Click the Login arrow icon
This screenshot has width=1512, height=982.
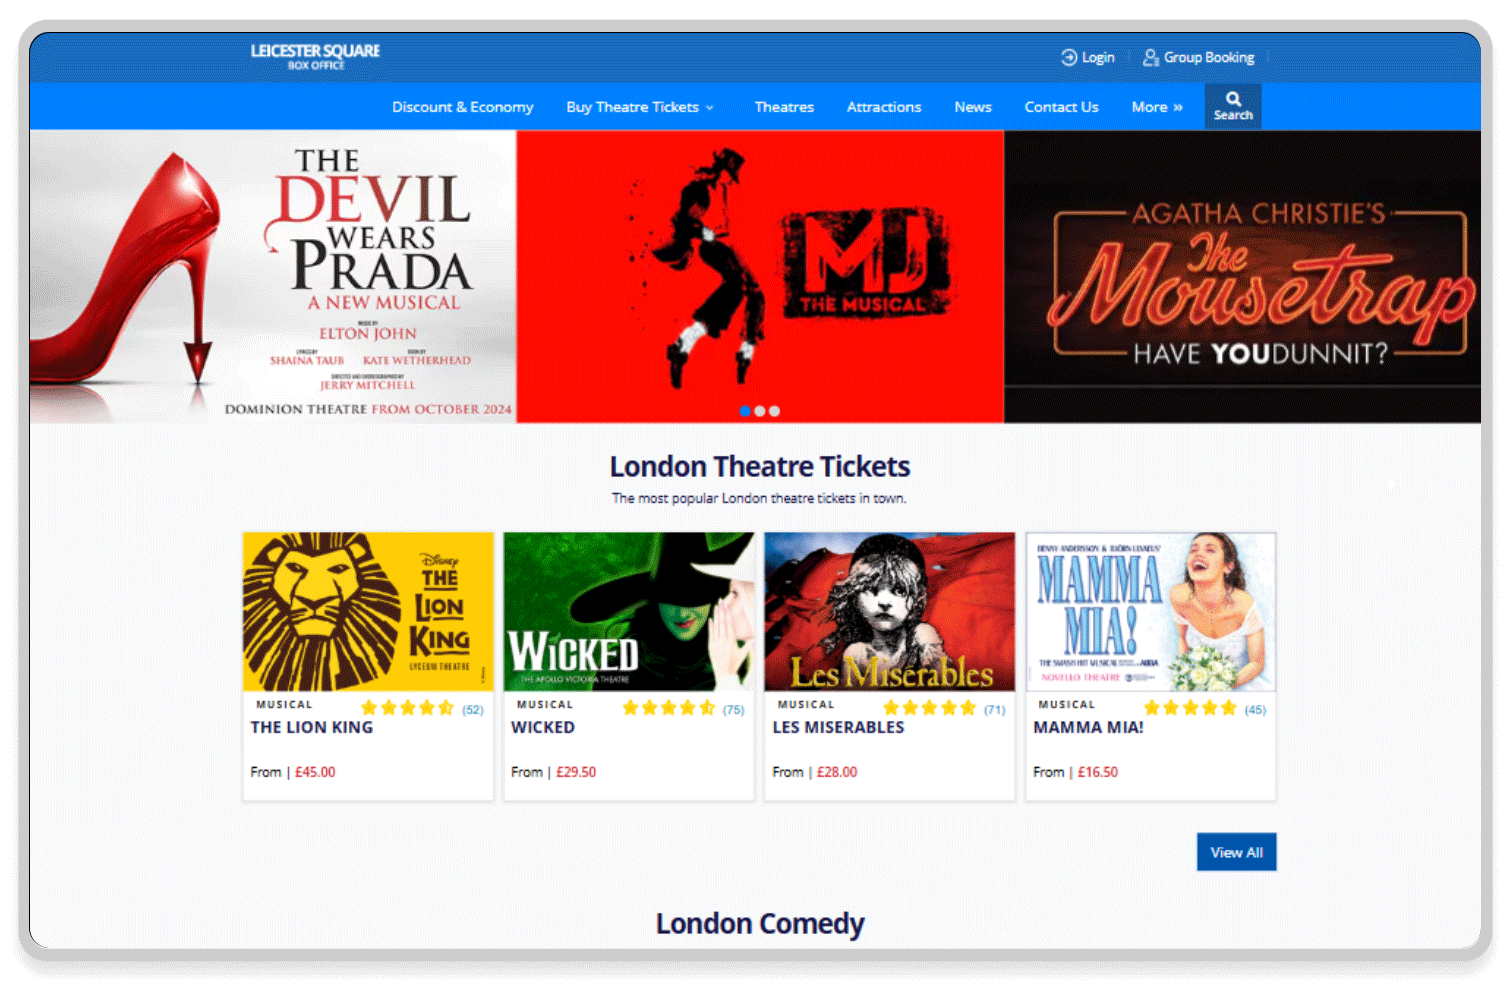pos(1069,57)
